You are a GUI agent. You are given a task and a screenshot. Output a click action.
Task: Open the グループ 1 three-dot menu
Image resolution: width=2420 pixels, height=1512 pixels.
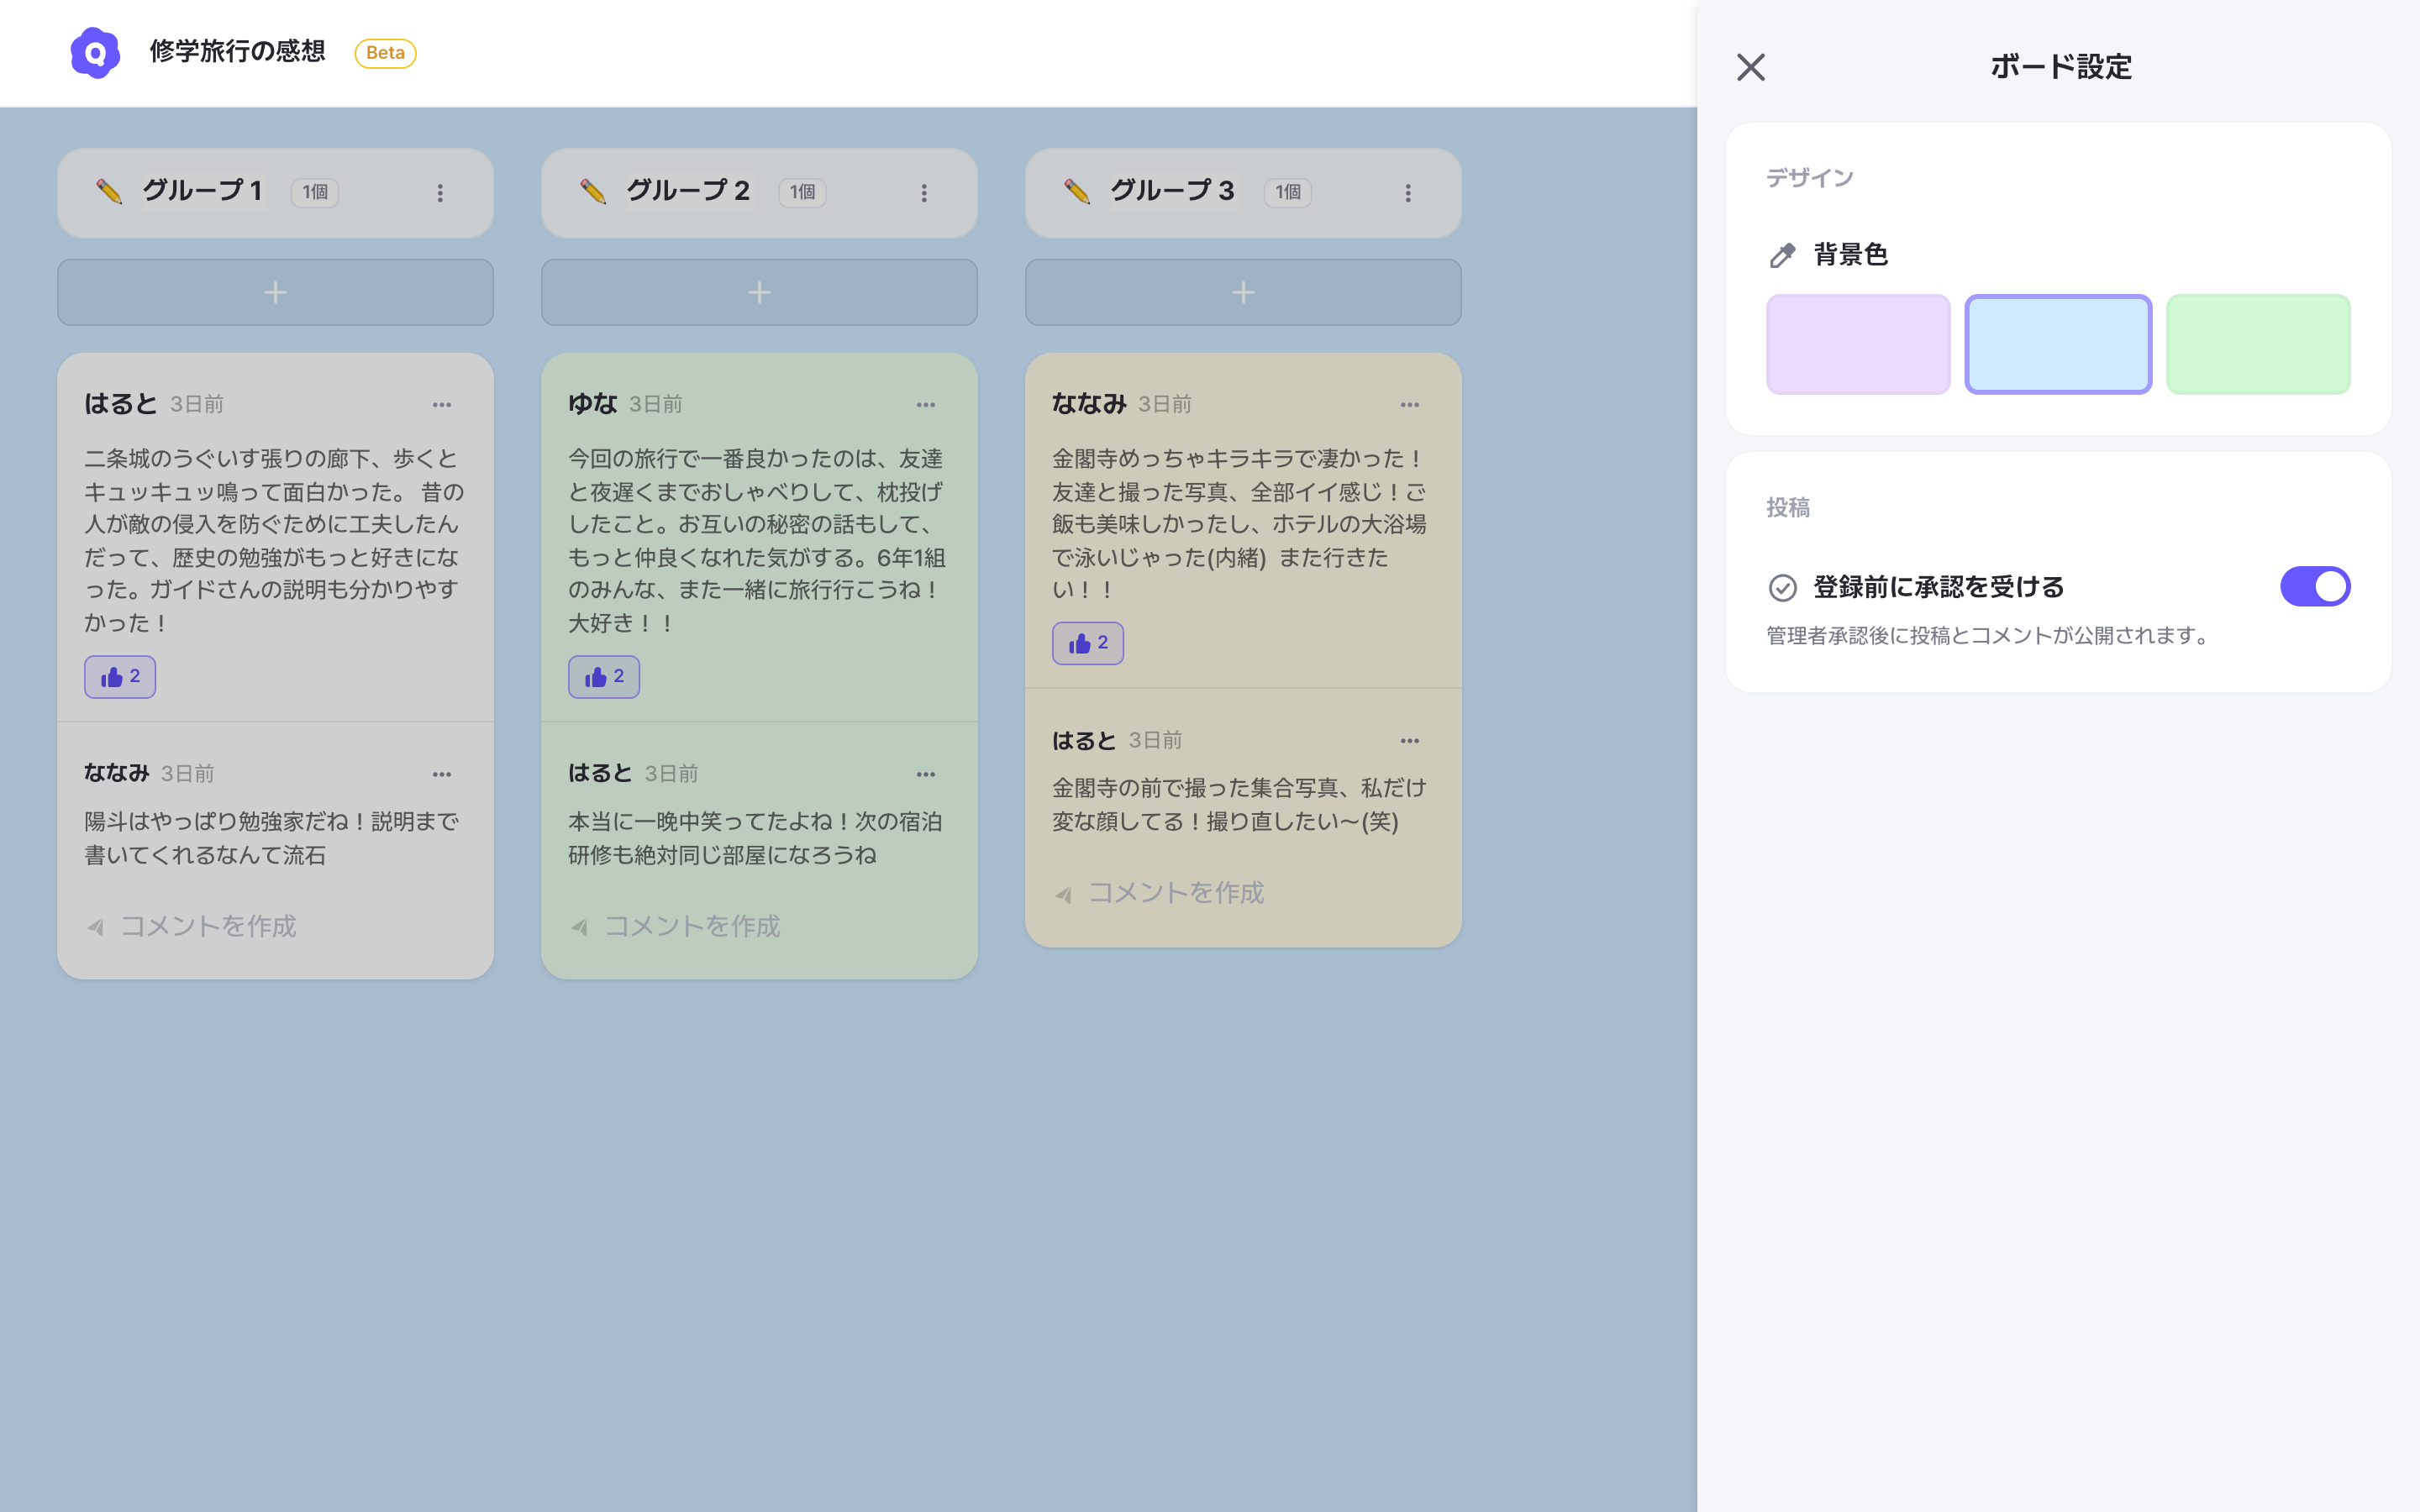tap(440, 193)
